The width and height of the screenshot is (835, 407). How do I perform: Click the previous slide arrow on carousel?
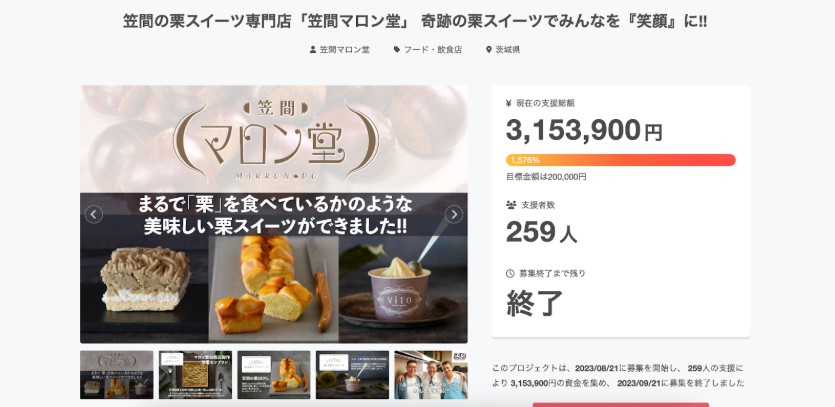94,215
